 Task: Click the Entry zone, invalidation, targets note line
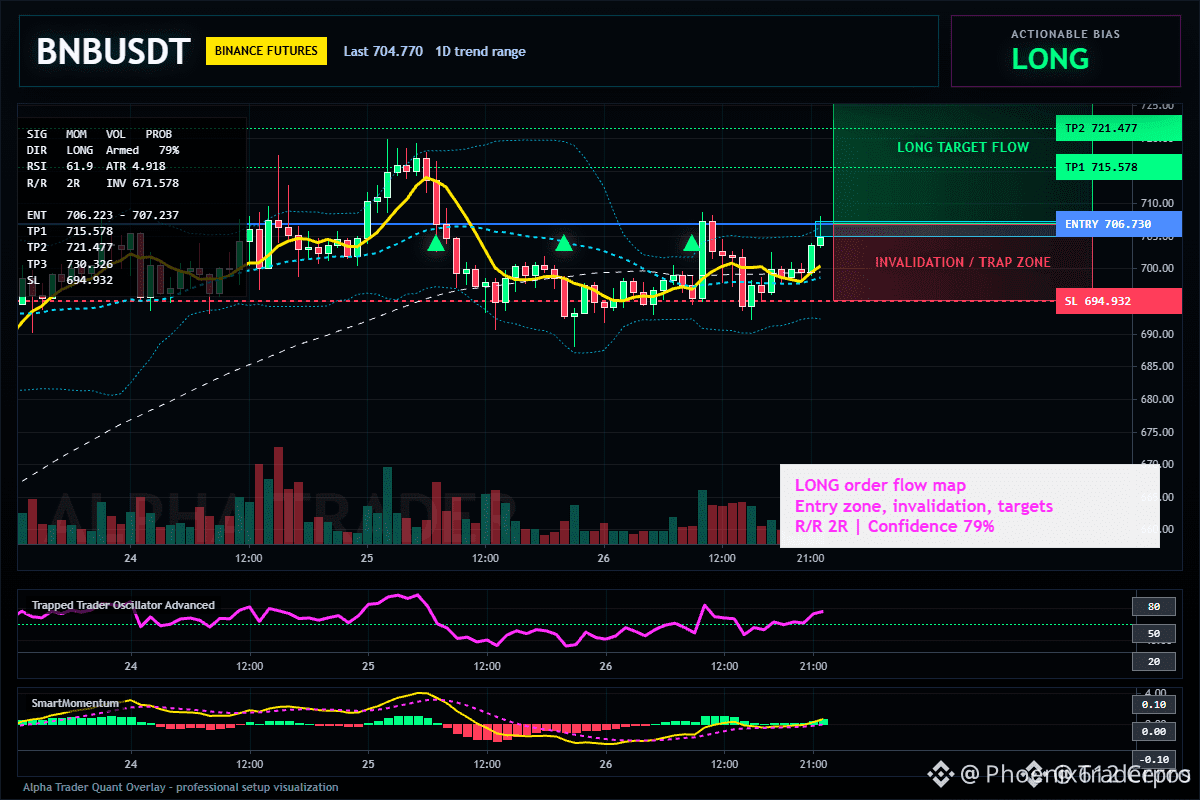[x=923, y=506]
